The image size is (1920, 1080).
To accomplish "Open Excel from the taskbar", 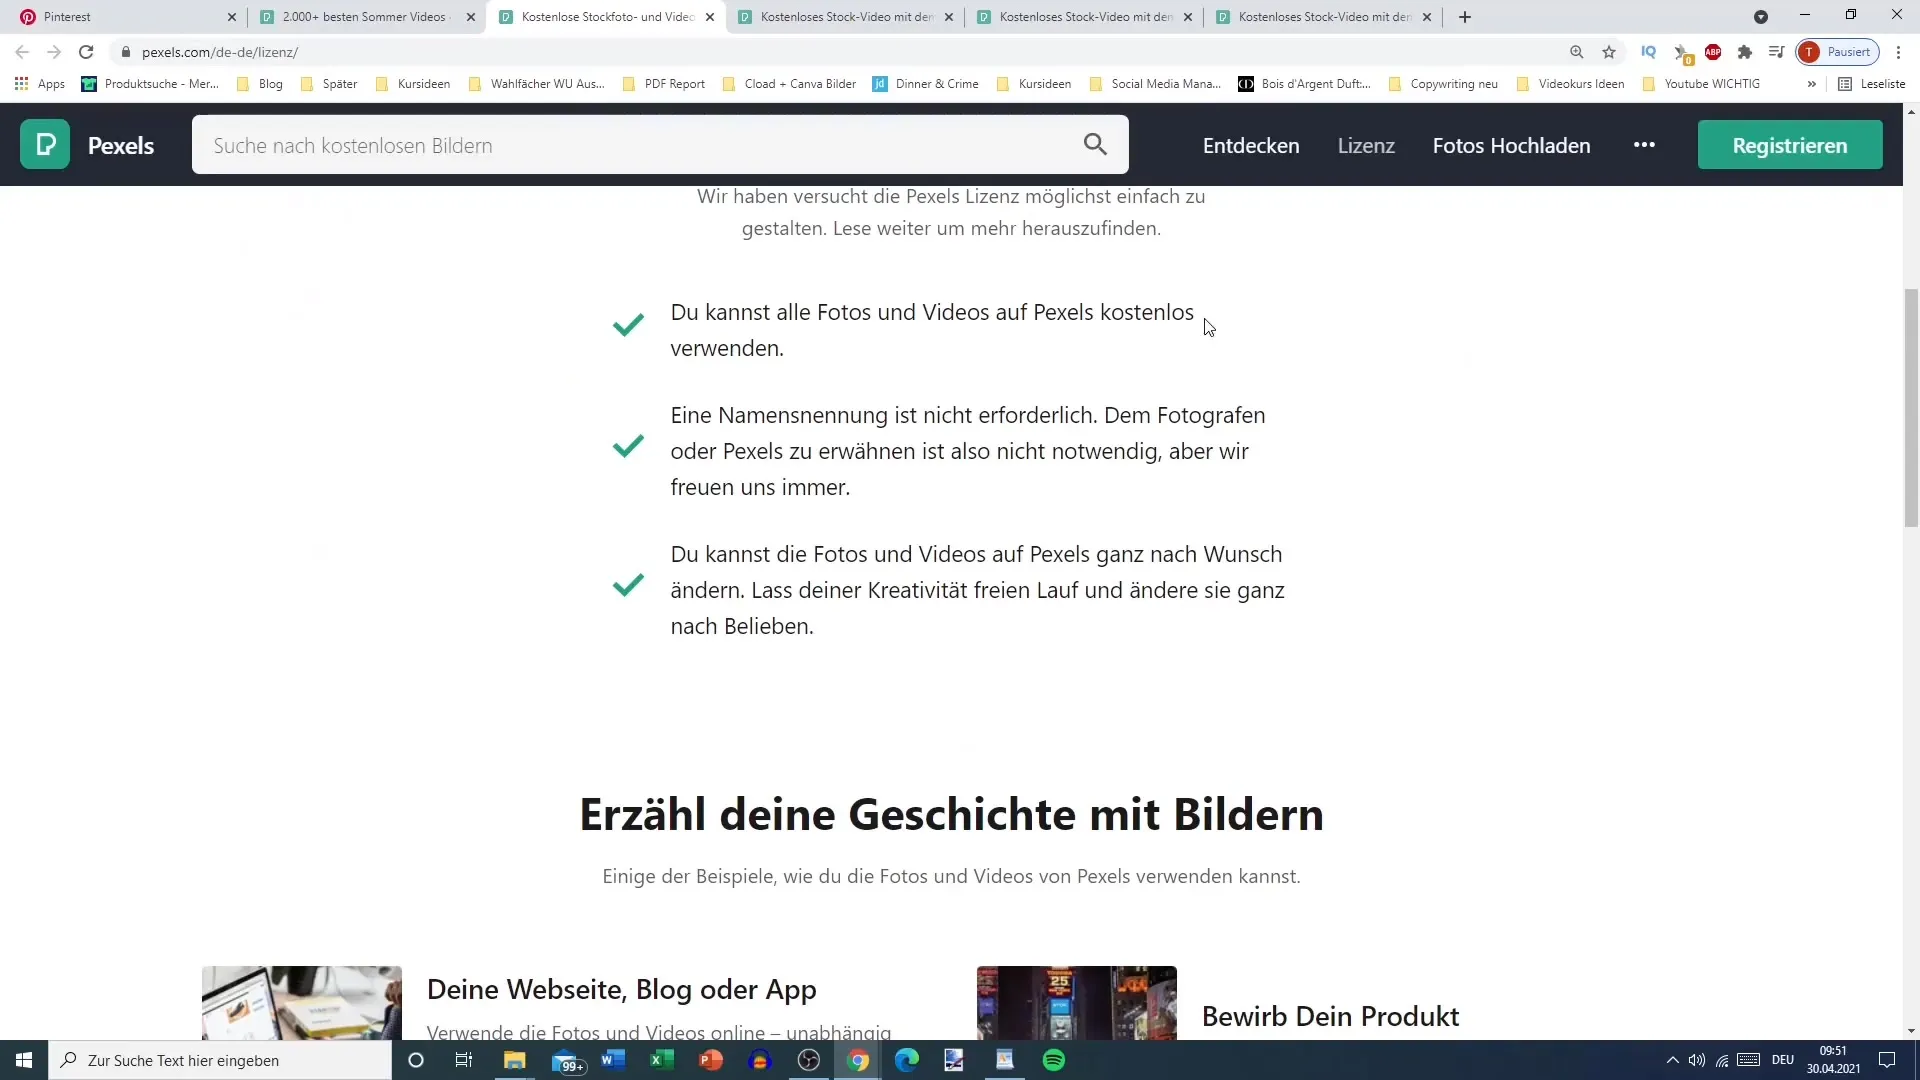I will pyautogui.click(x=662, y=1060).
